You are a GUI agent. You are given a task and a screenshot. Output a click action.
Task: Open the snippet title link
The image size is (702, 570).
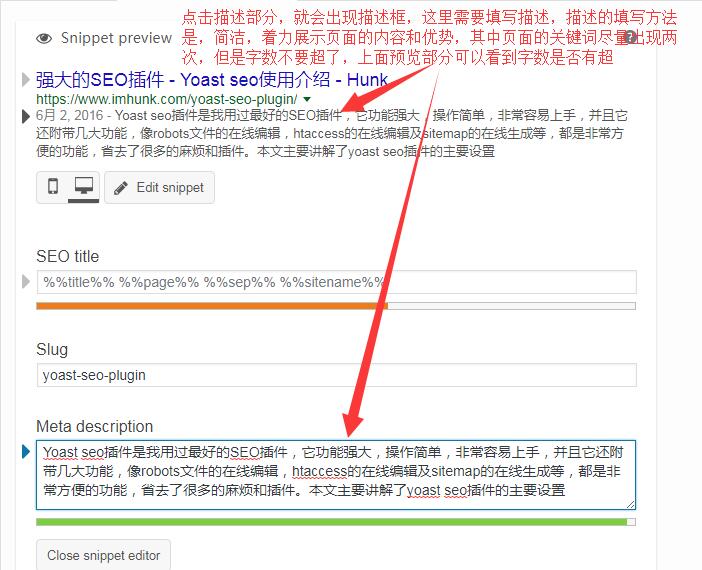click(211, 80)
